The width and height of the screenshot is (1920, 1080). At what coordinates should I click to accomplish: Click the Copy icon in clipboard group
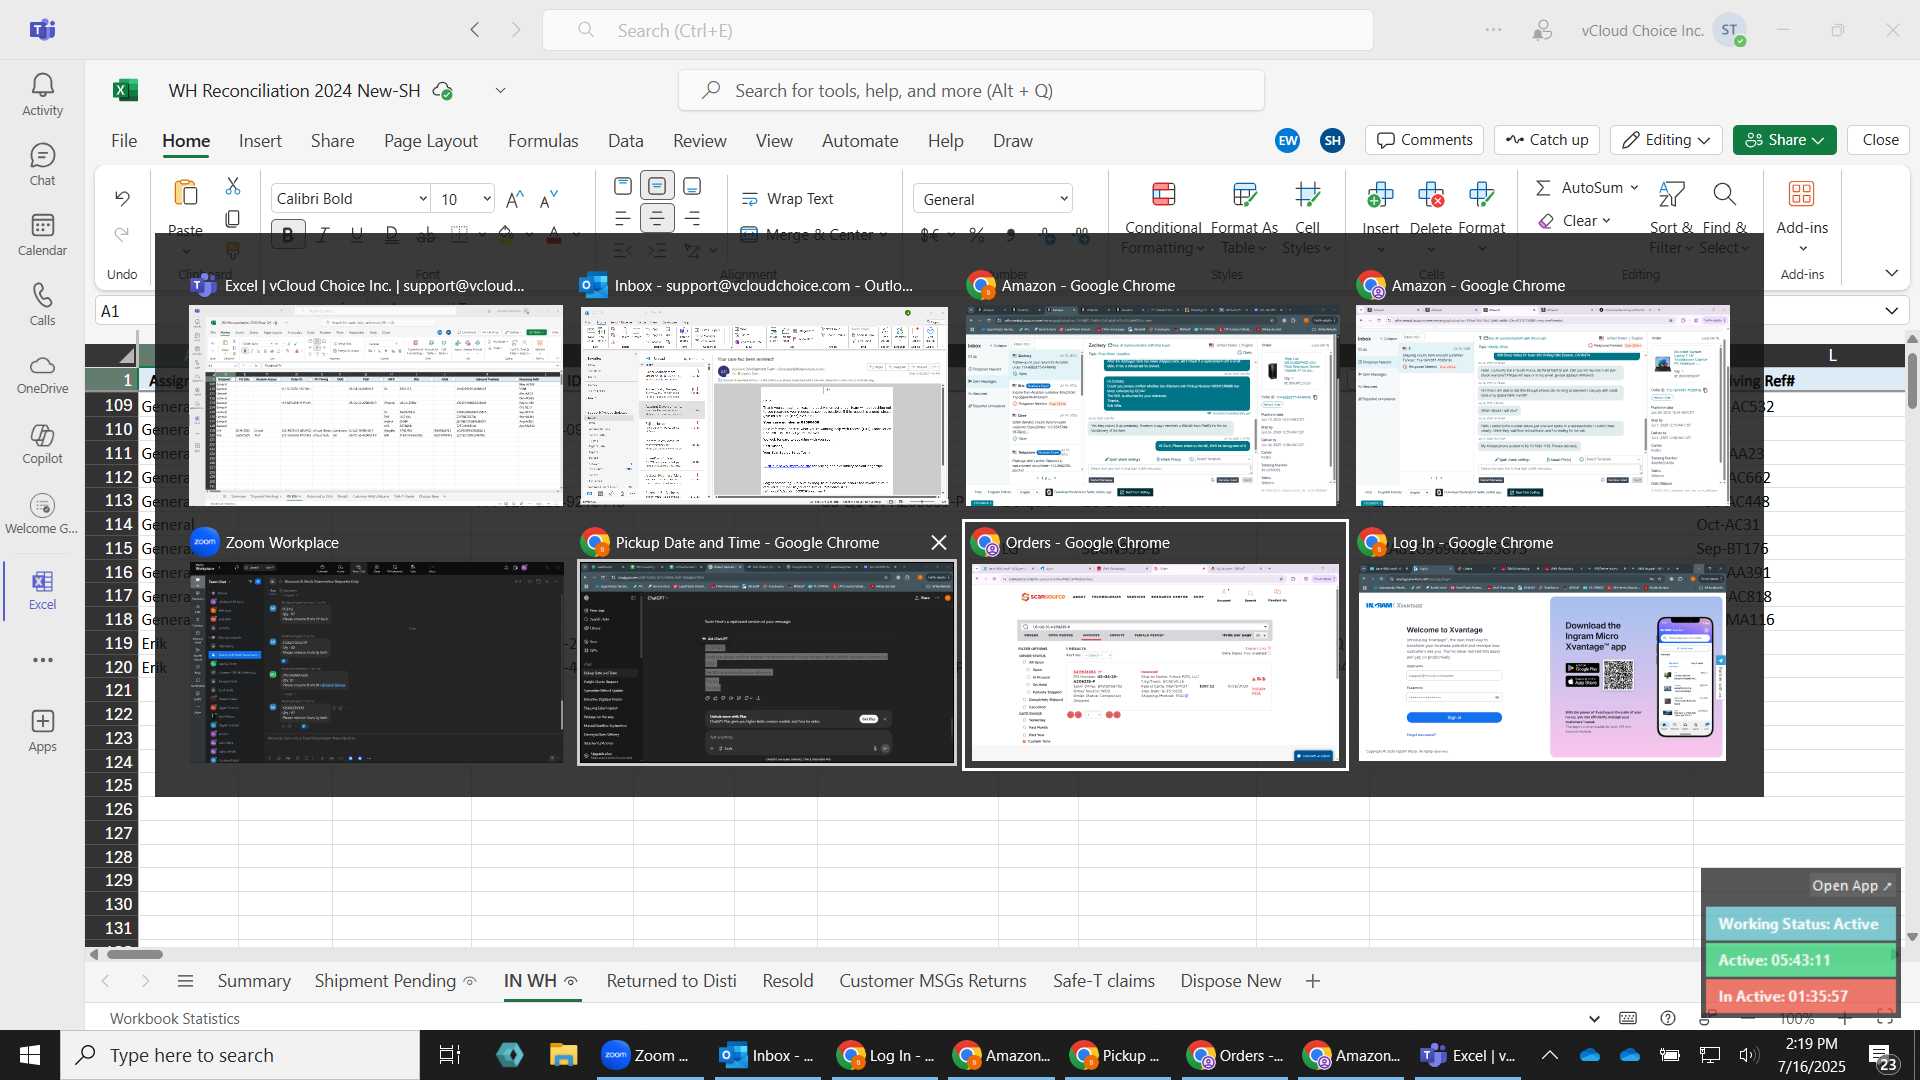pyautogui.click(x=233, y=218)
